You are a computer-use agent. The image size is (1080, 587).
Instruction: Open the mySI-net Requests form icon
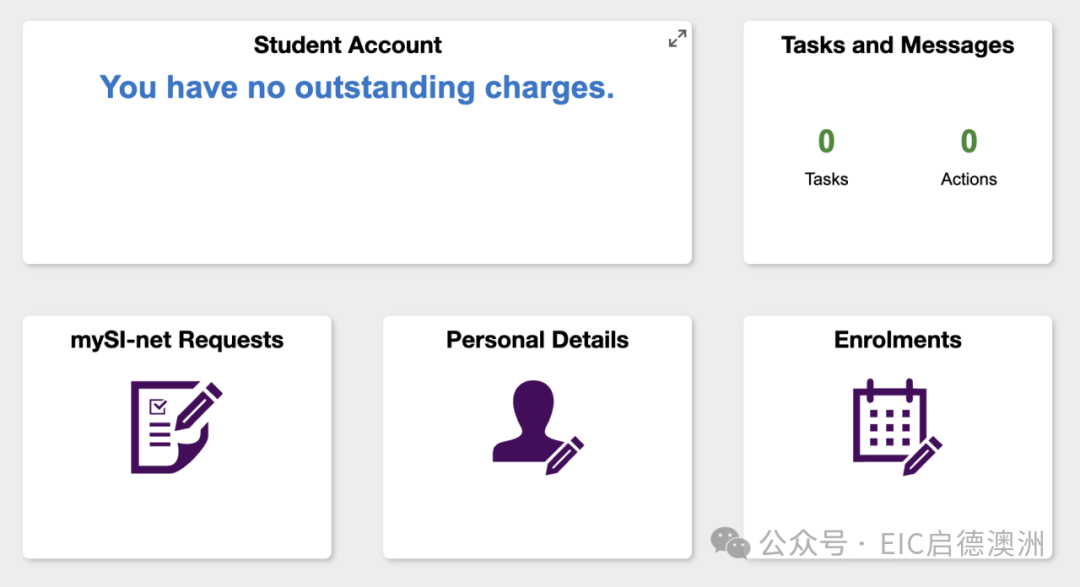click(176, 426)
